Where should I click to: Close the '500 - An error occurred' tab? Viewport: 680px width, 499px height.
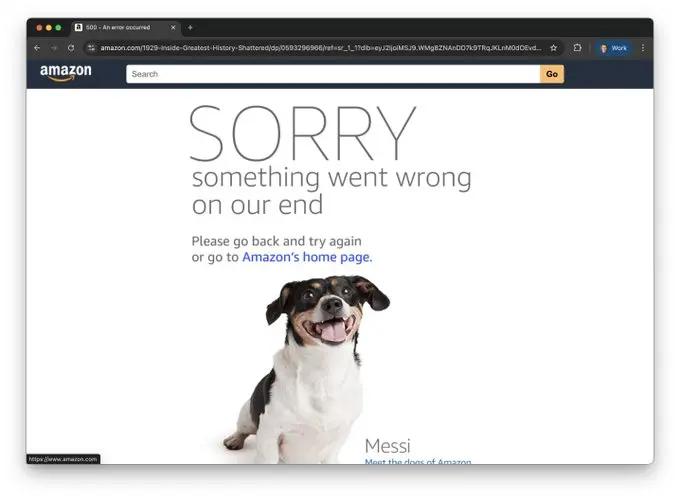click(x=173, y=27)
